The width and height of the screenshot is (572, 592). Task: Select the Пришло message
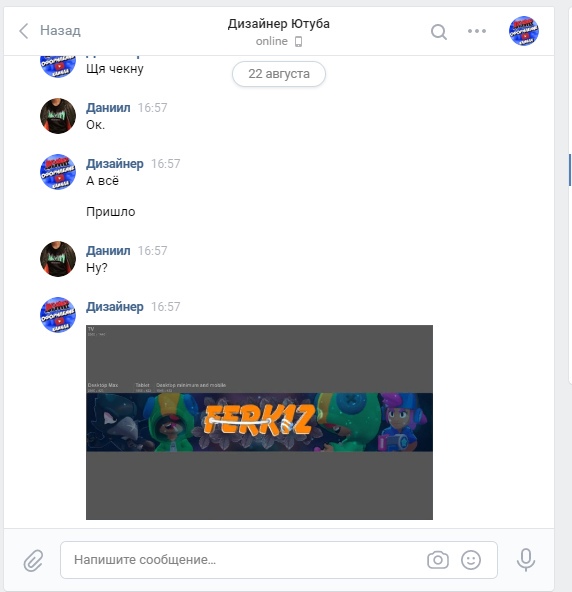(111, 212)
